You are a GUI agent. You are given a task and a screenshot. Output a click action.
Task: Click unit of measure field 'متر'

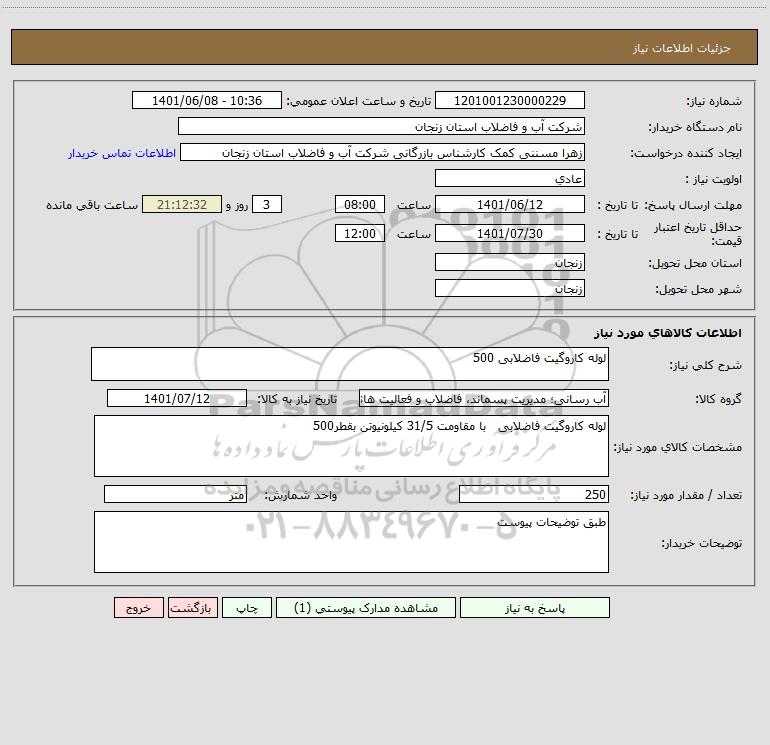click(175, 495)
